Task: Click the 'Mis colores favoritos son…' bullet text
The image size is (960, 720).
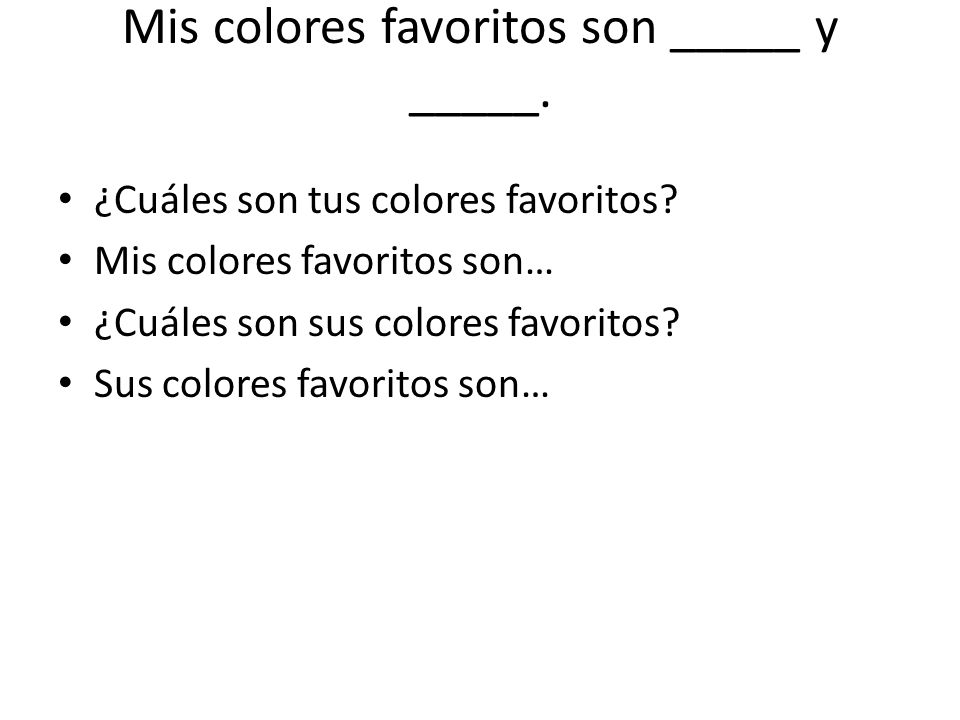Action: pyautogui.click(x=323, y=261)
